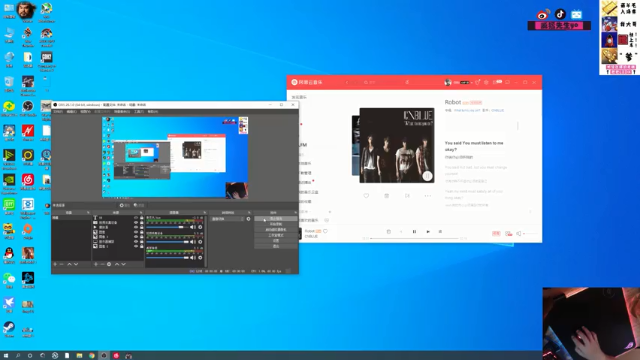Click the volume speaker icon in music player
Image resolution: width=640 pixels, height=360 pixels.
[519, 233]
